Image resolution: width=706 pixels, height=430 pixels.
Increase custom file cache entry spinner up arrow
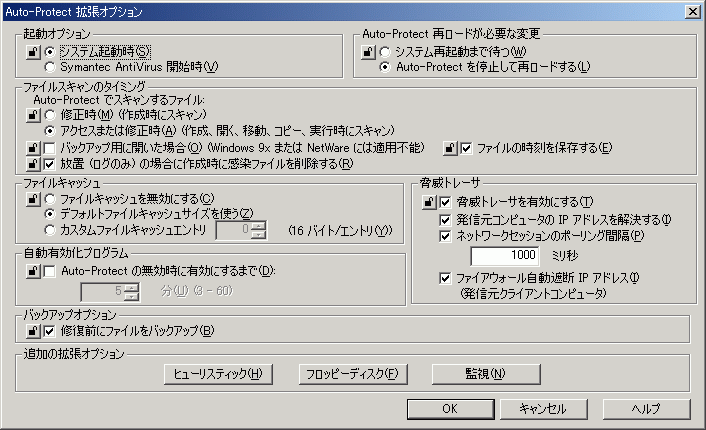[258, 226]
